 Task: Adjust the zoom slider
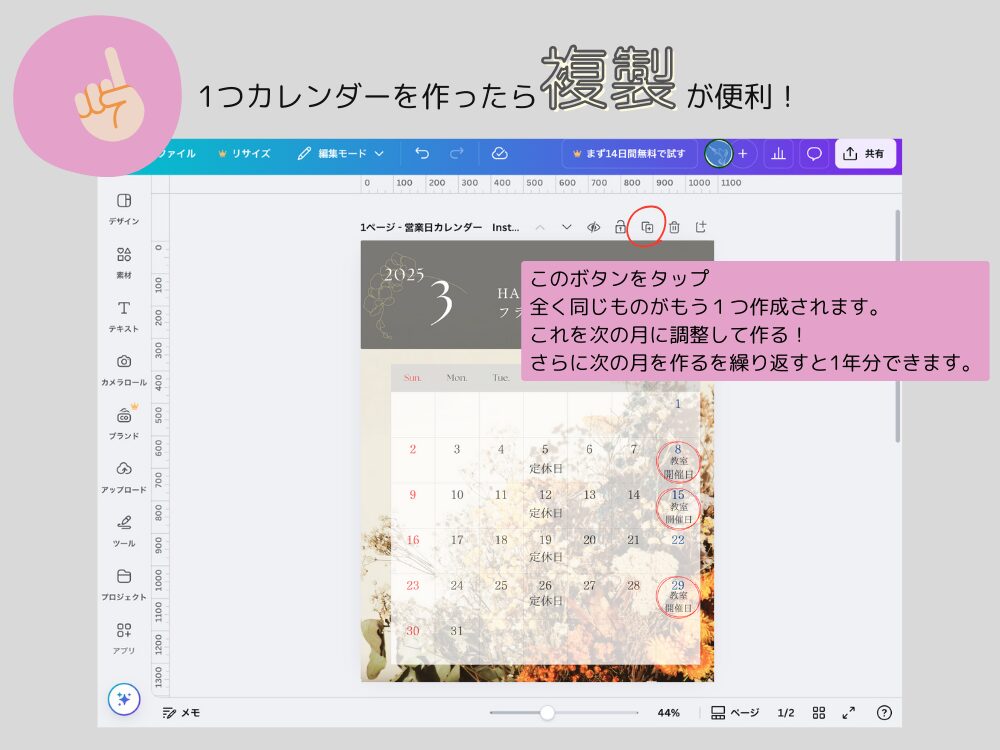click(547, 712)
